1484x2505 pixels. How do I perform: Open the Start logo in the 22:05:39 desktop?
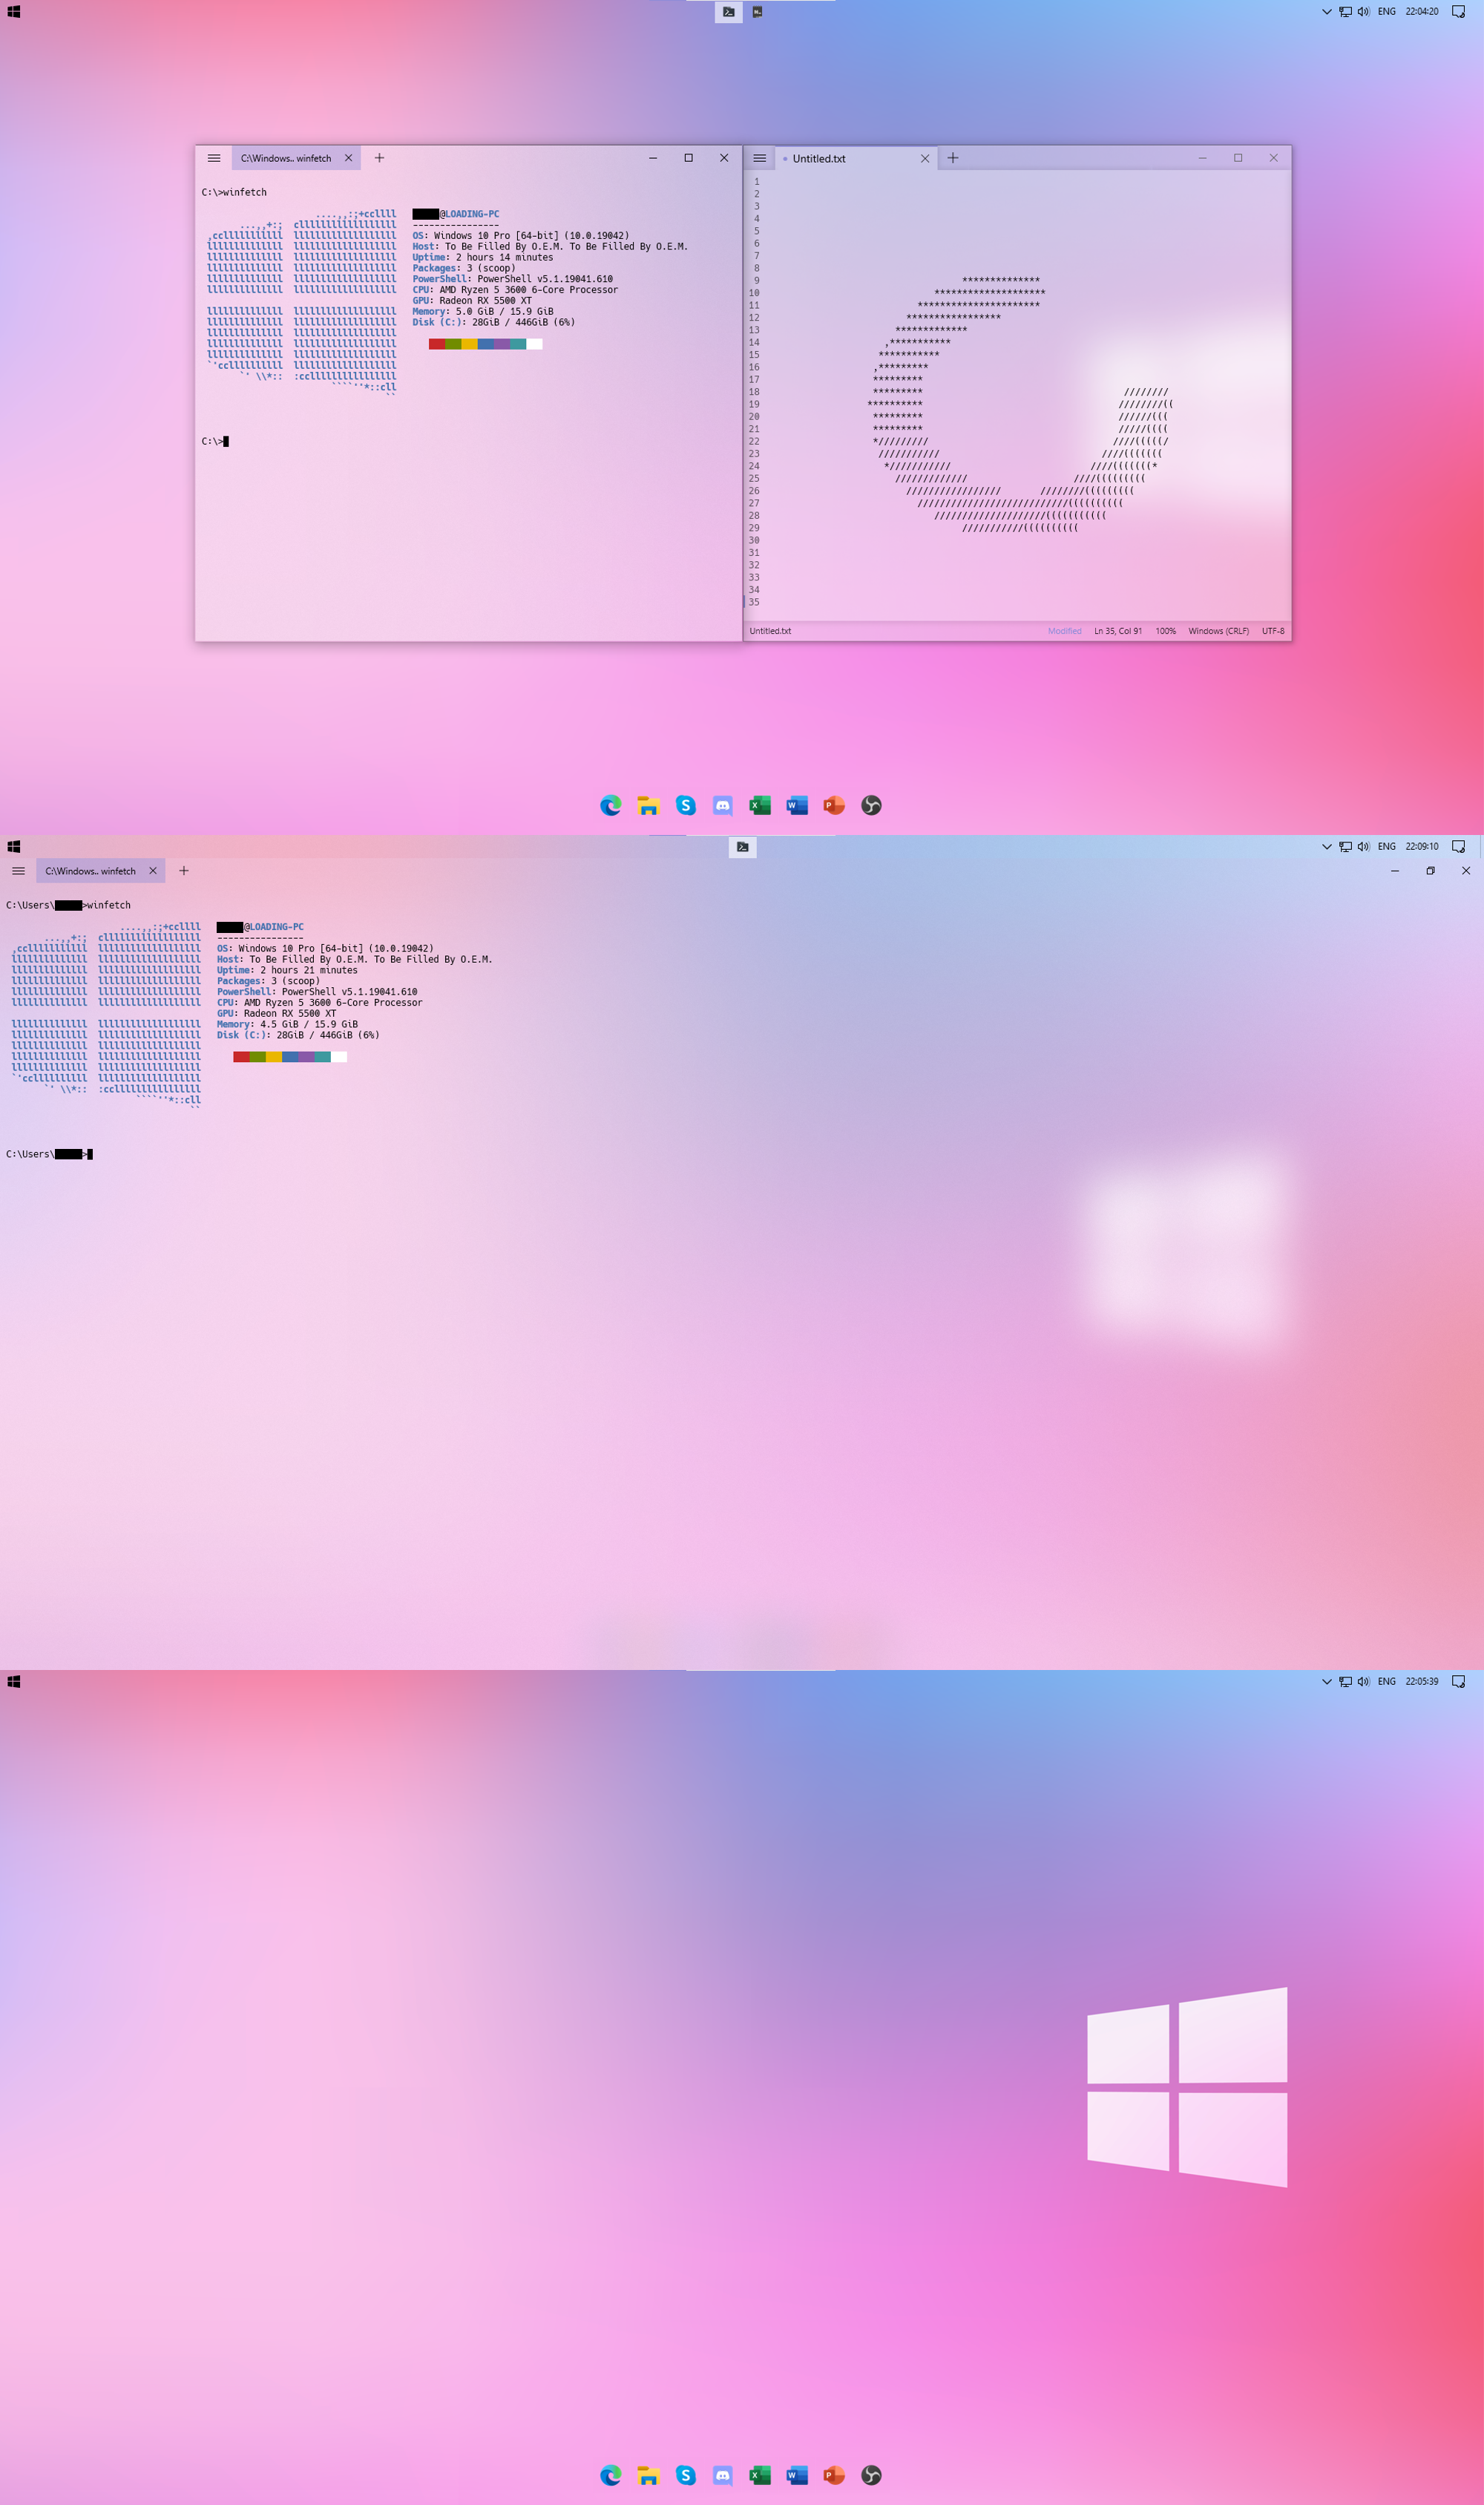point(14,1682)
